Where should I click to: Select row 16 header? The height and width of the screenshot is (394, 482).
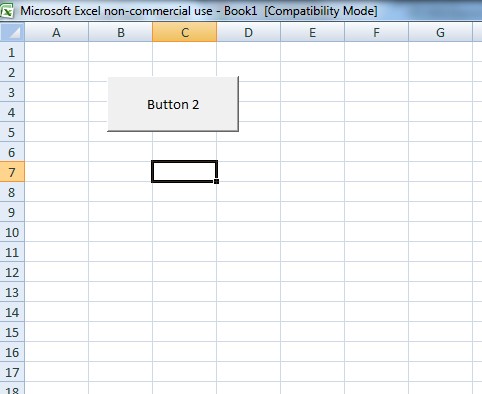12,352
